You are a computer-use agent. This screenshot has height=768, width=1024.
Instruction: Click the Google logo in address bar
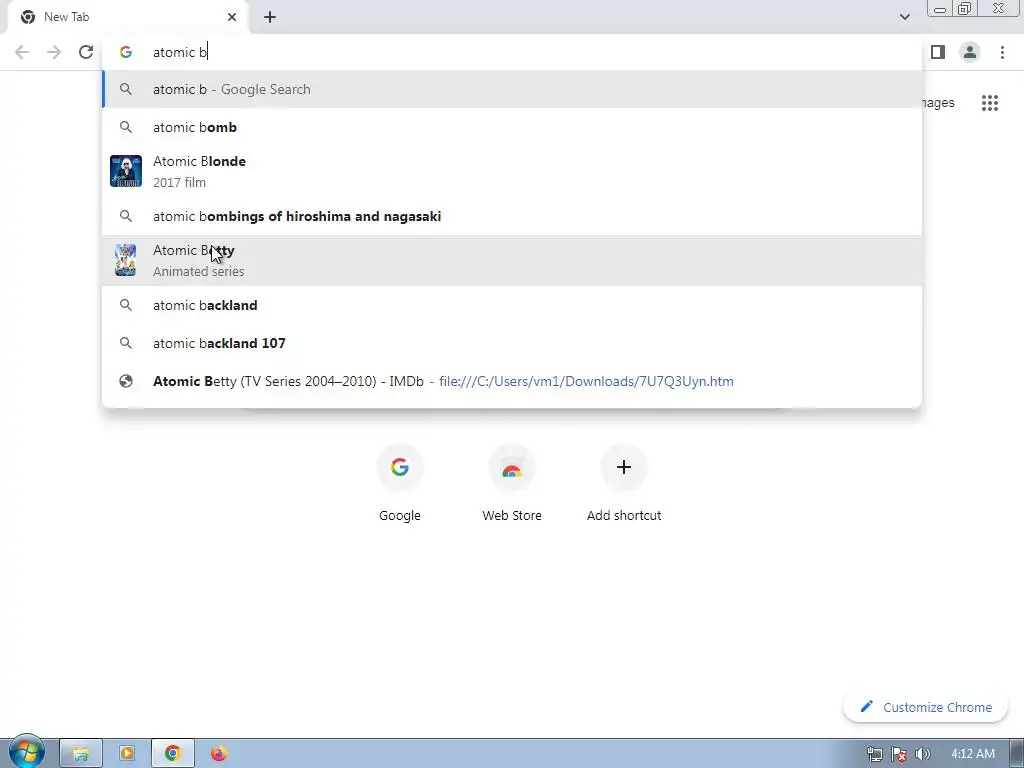tap(126, 52)
